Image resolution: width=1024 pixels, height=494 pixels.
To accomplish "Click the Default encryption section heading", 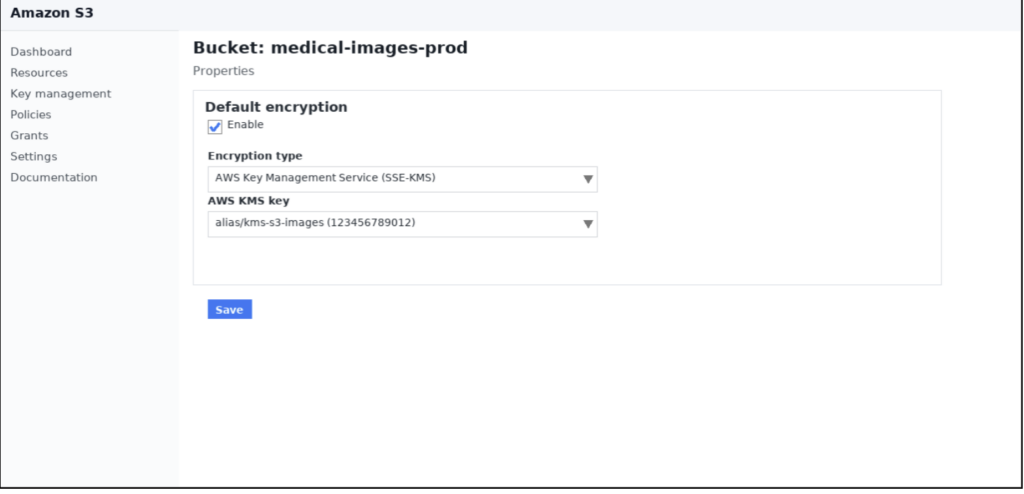I will (x=276, y=107).
